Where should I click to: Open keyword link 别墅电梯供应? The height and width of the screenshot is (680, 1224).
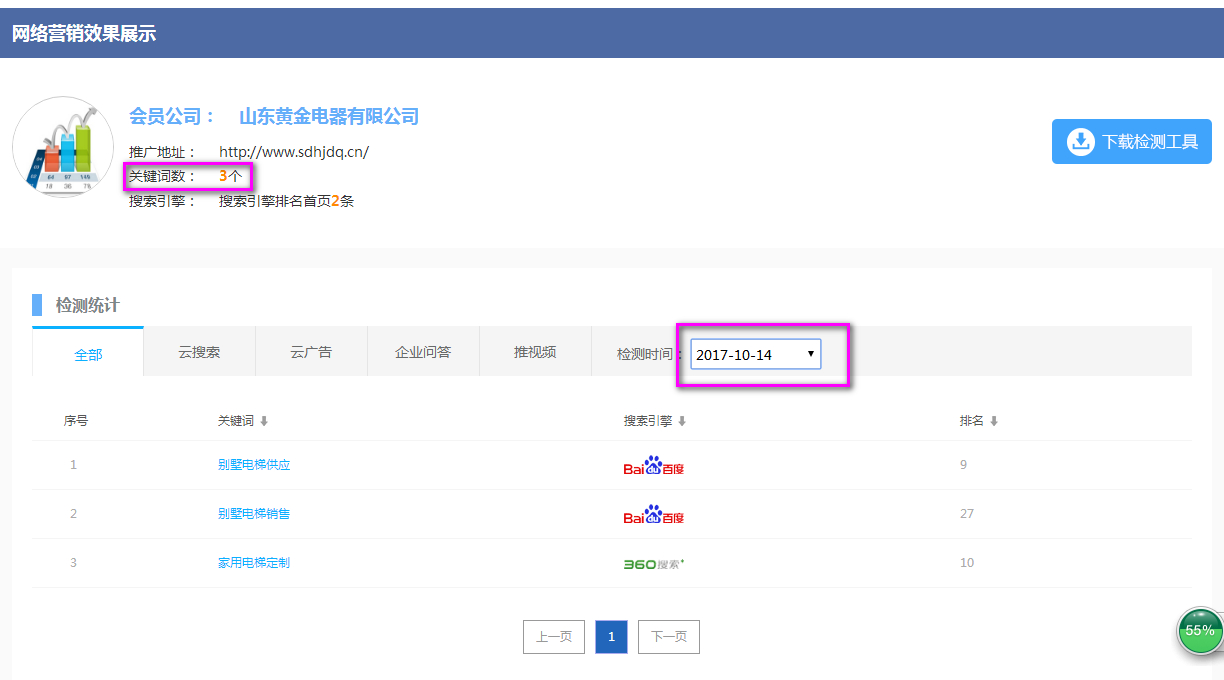[x=254, y=465]
